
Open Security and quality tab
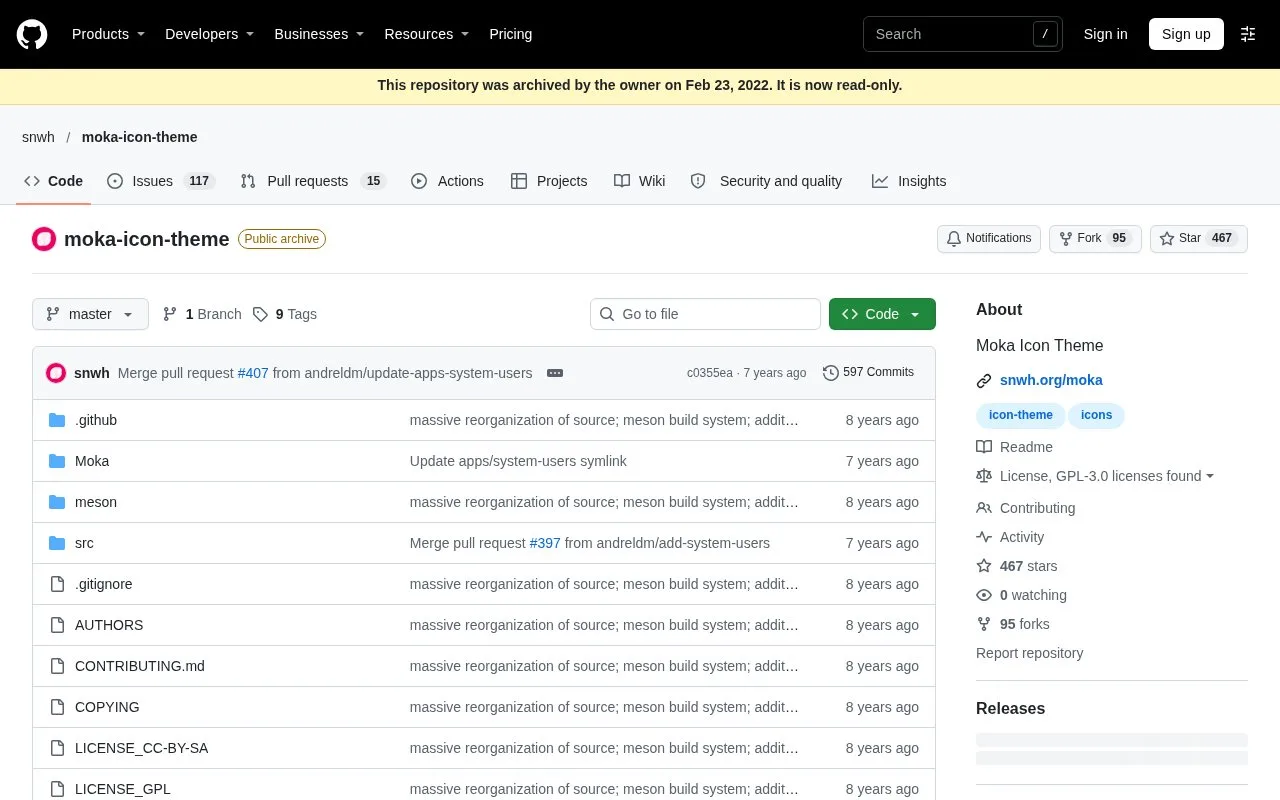[x=767, y=181]
